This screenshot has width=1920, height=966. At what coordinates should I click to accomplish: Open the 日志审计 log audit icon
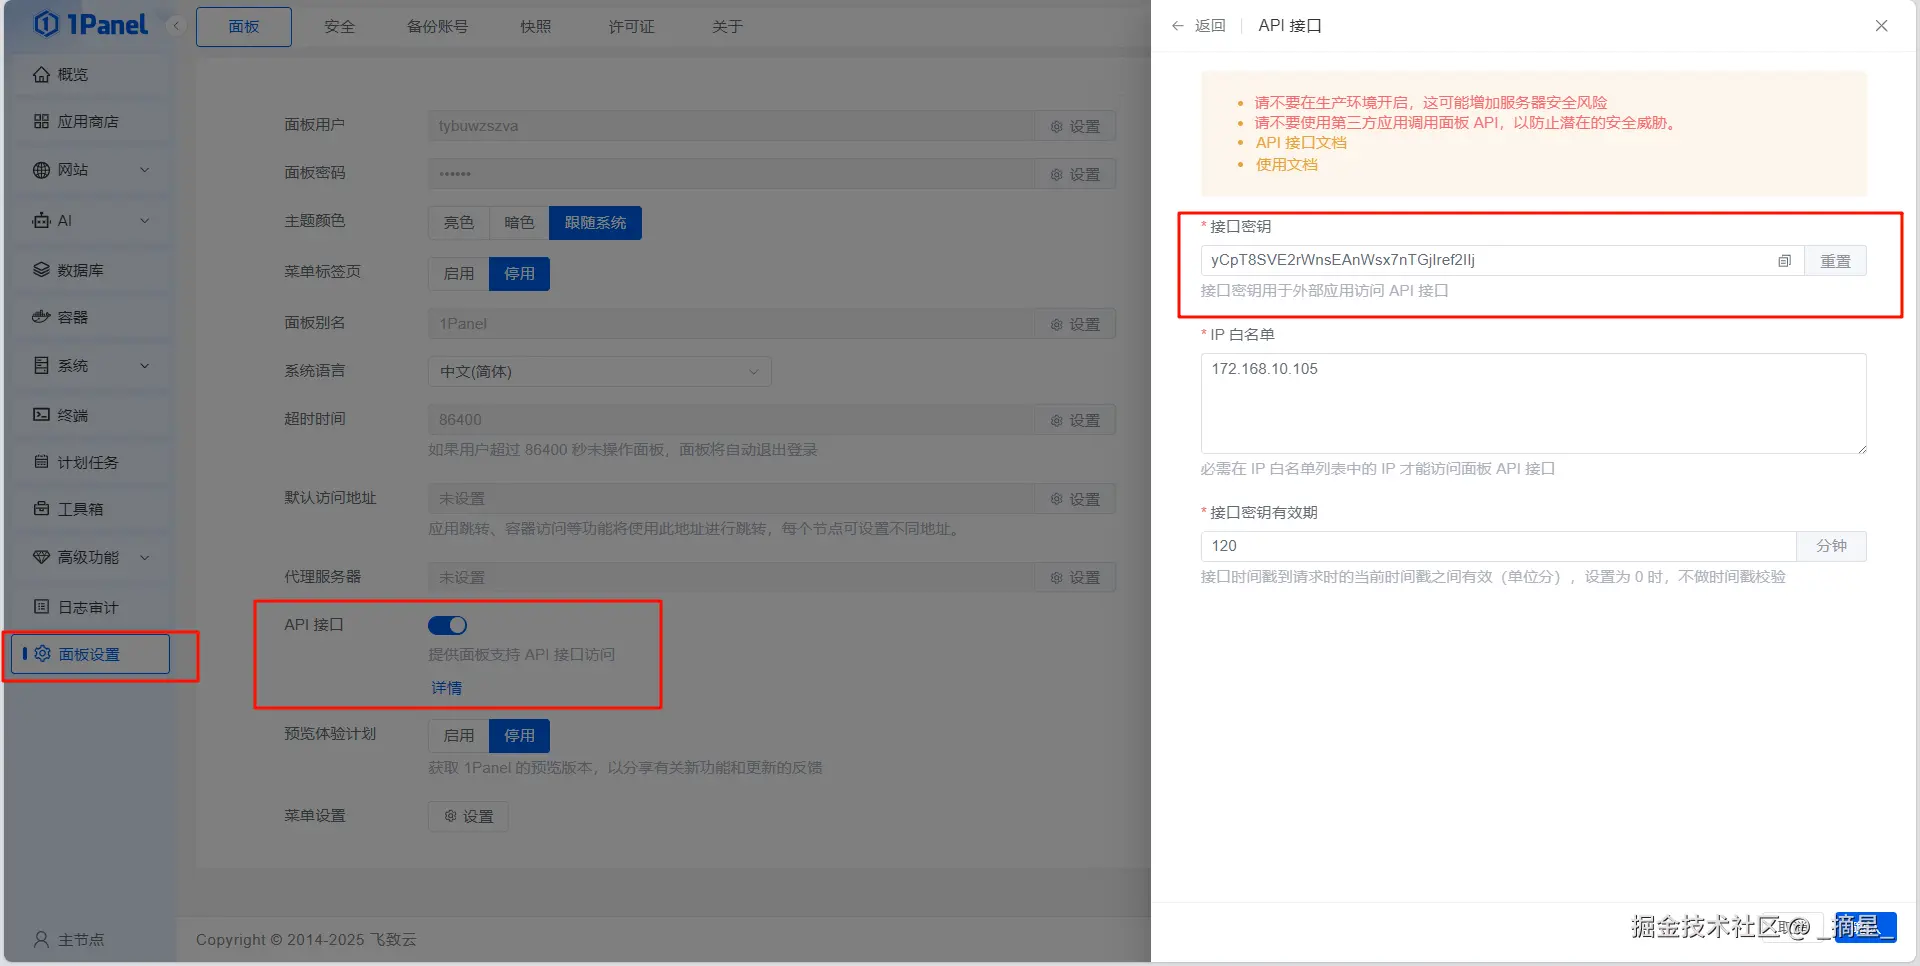41,607
